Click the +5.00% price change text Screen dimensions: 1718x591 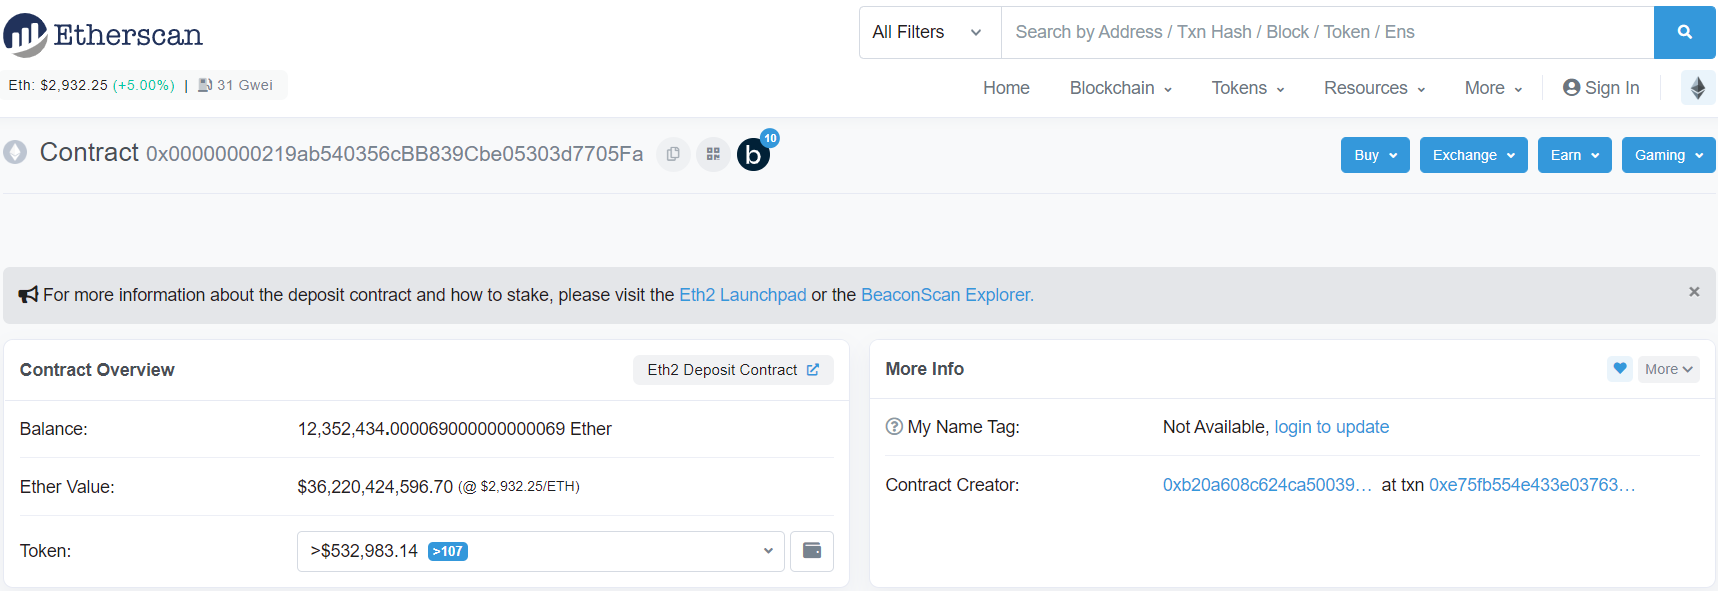[144, 85]
